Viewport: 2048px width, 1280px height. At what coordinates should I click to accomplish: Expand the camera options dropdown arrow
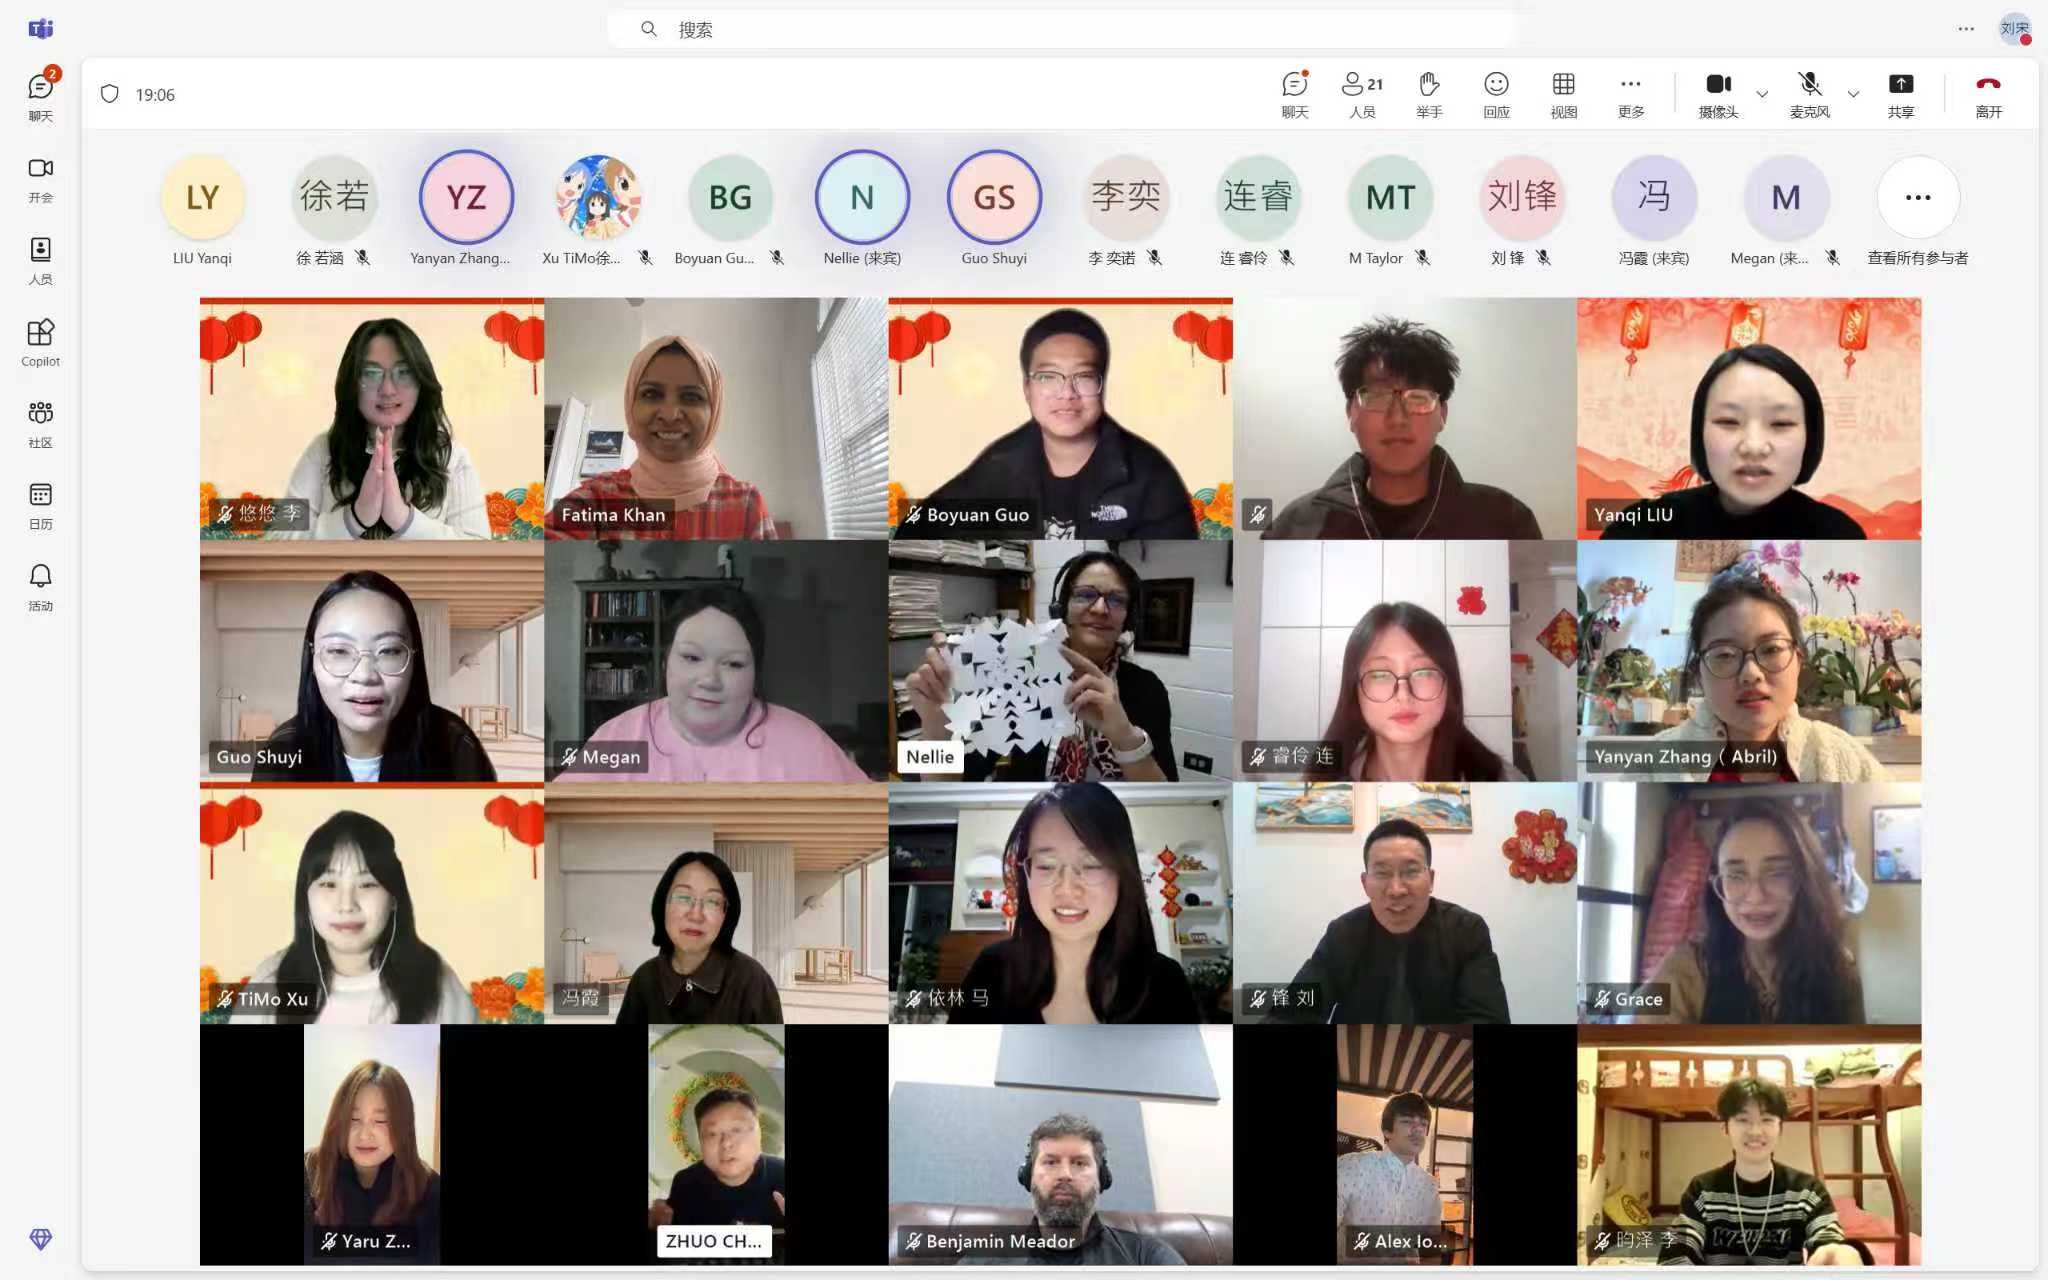click(x=1762, y=94)
